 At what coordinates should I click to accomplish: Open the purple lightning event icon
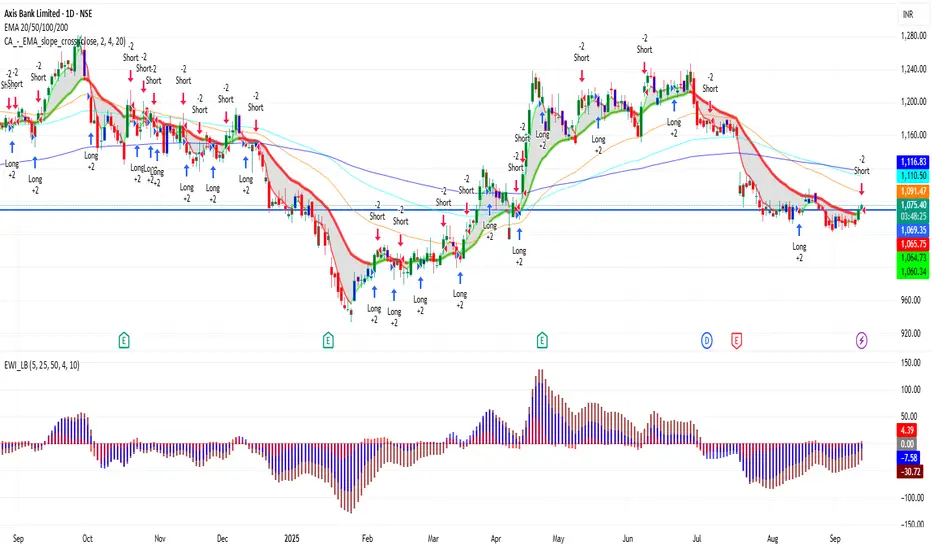tap(861, 341)
